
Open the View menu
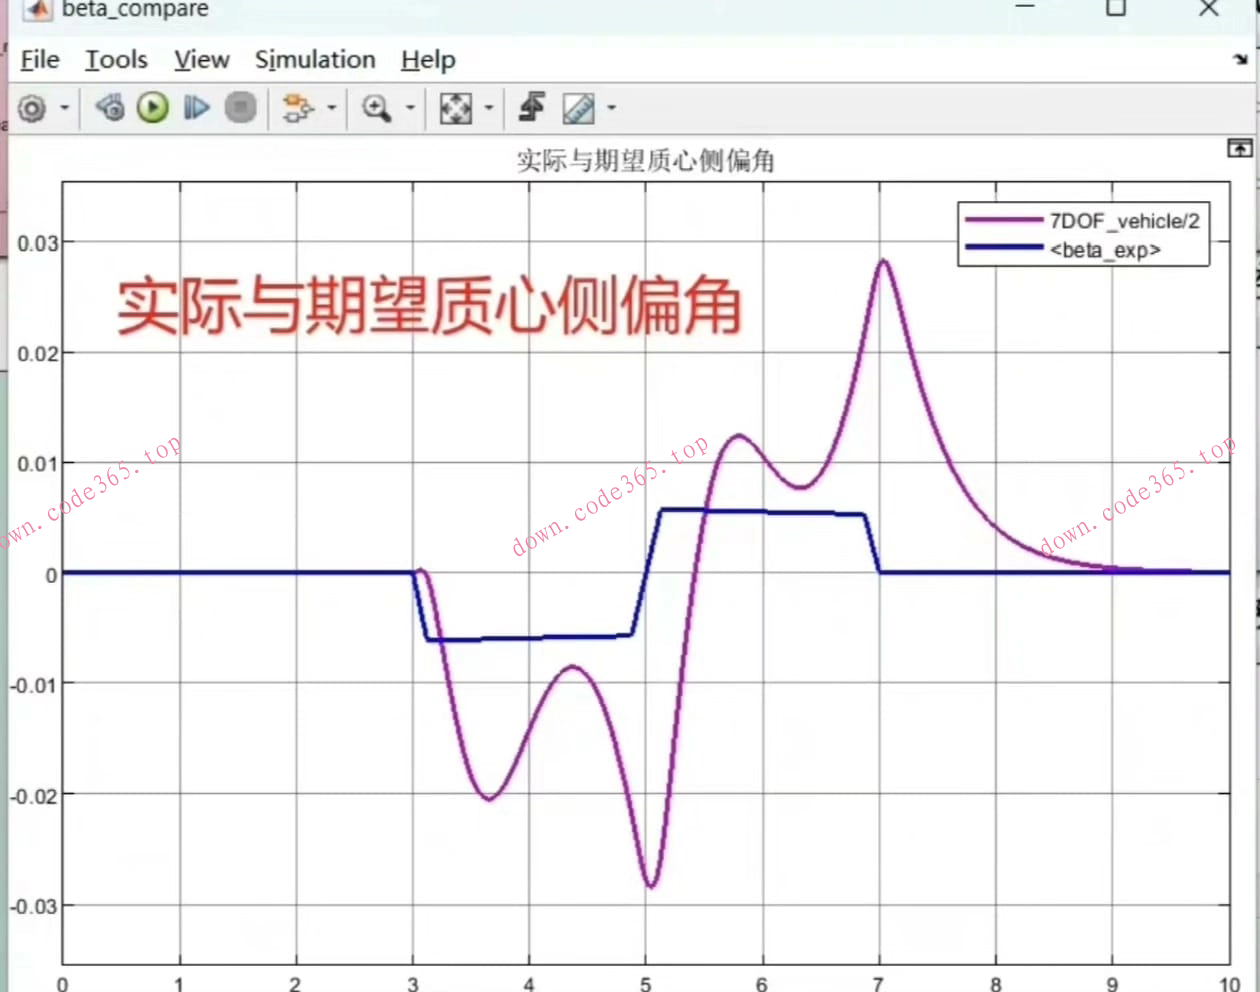click(x=201, y=60)
